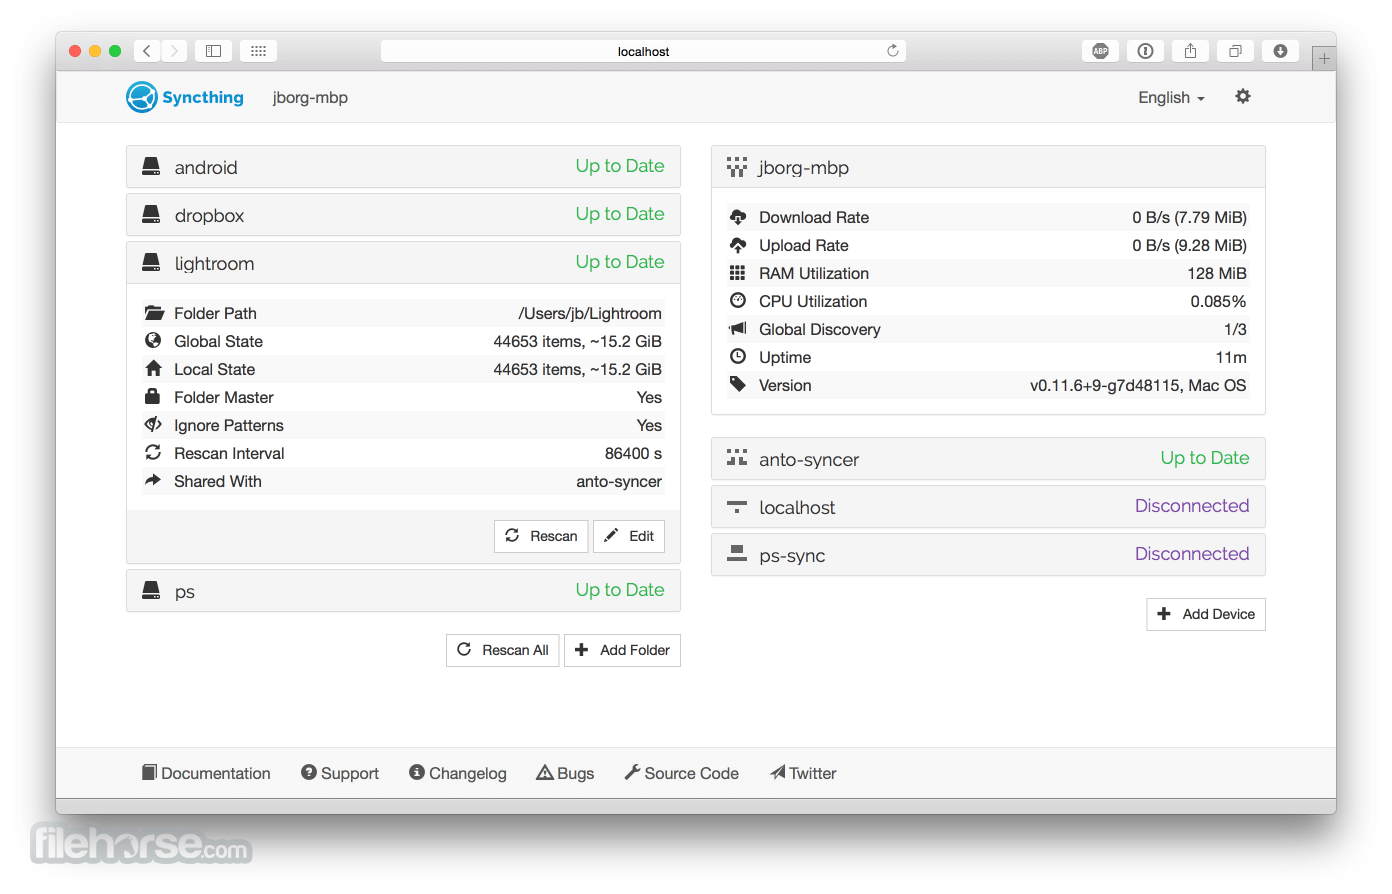Screen dimensions: 1392x894
Task: Expand the dropbox folder panel
Action: pos(403,215)
